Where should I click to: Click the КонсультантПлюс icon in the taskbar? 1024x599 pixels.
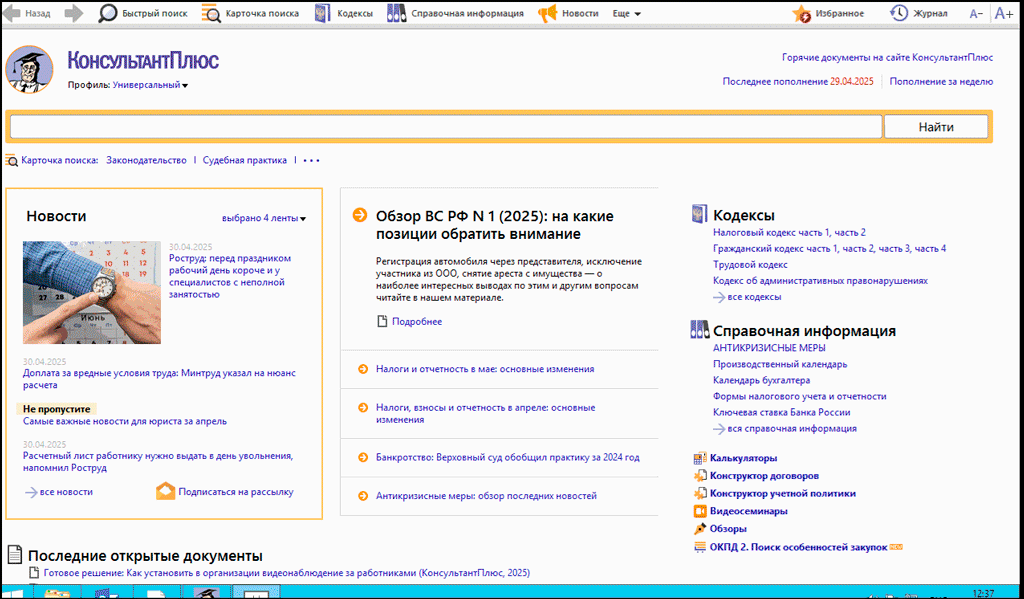coord(208,593)
